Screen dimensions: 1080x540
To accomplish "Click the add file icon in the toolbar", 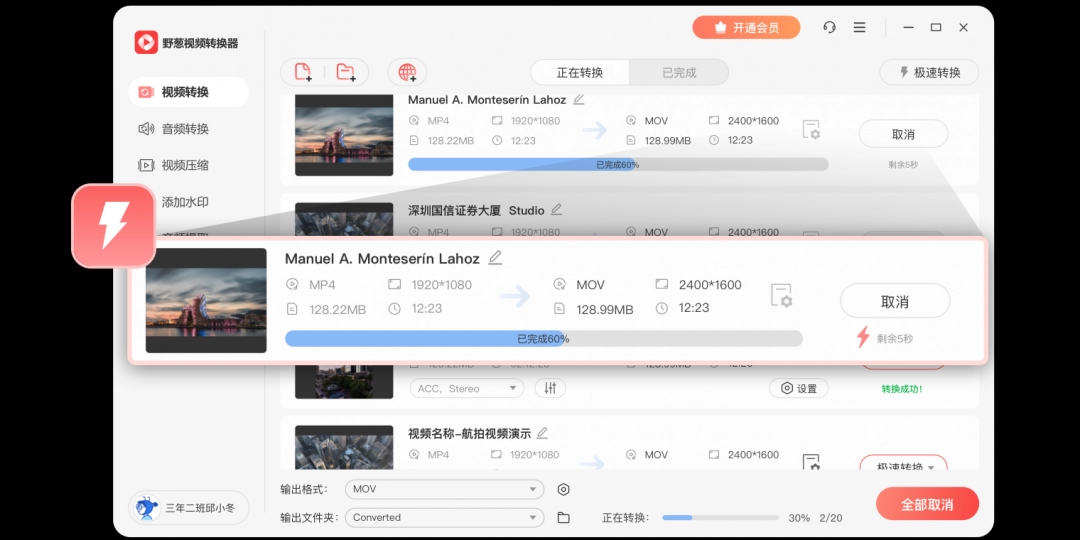I will [x=303, y=72].
